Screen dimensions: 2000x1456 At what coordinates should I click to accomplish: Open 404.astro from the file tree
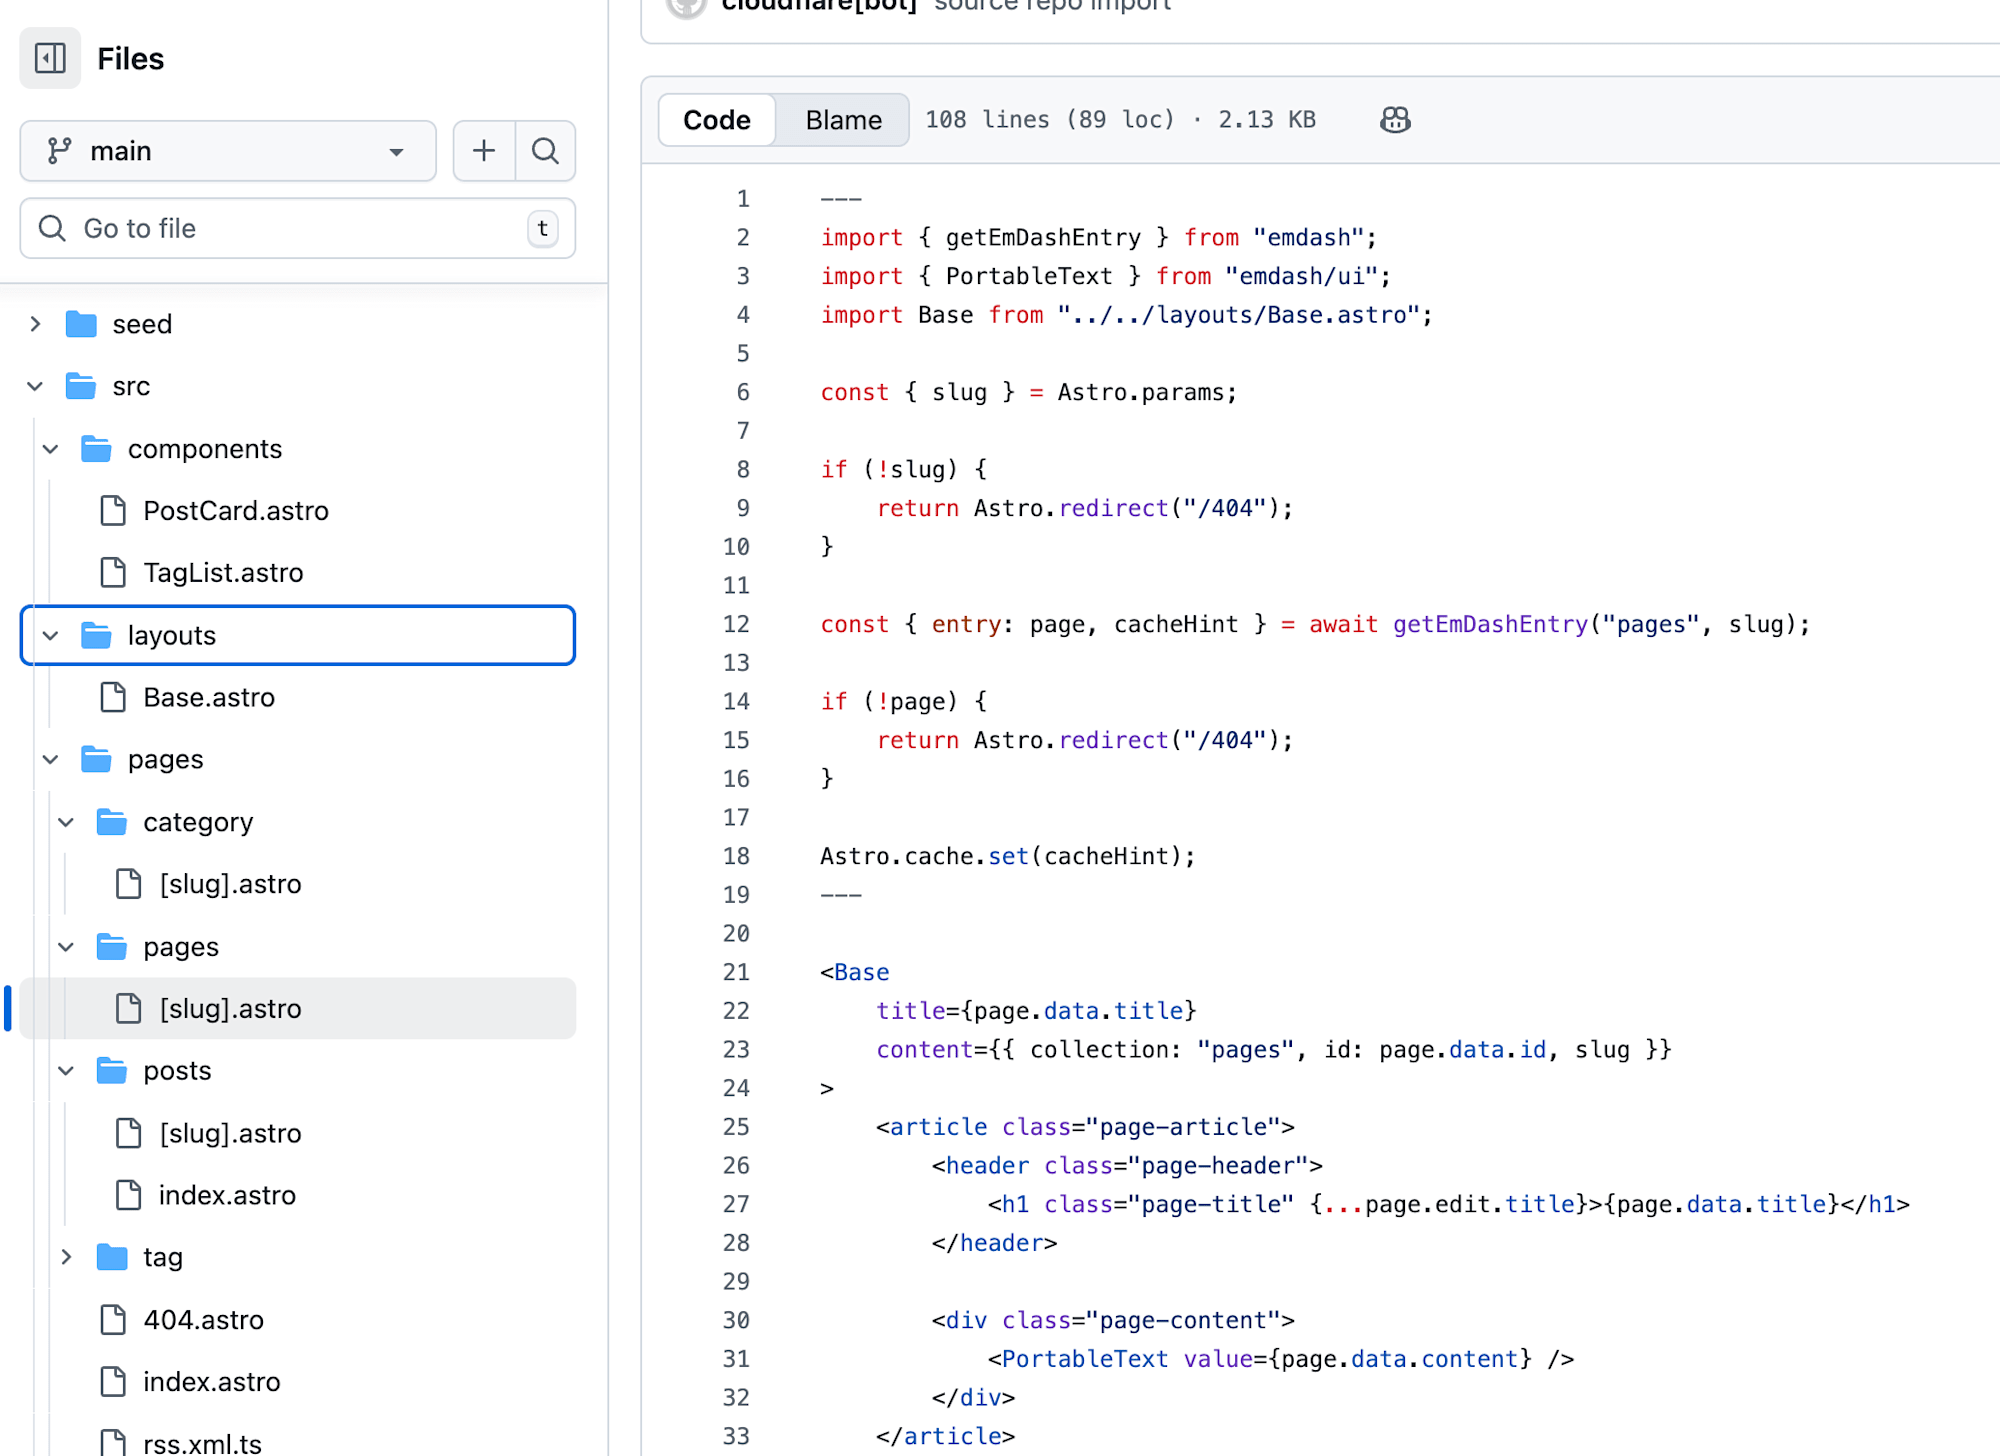point(203,1319)
